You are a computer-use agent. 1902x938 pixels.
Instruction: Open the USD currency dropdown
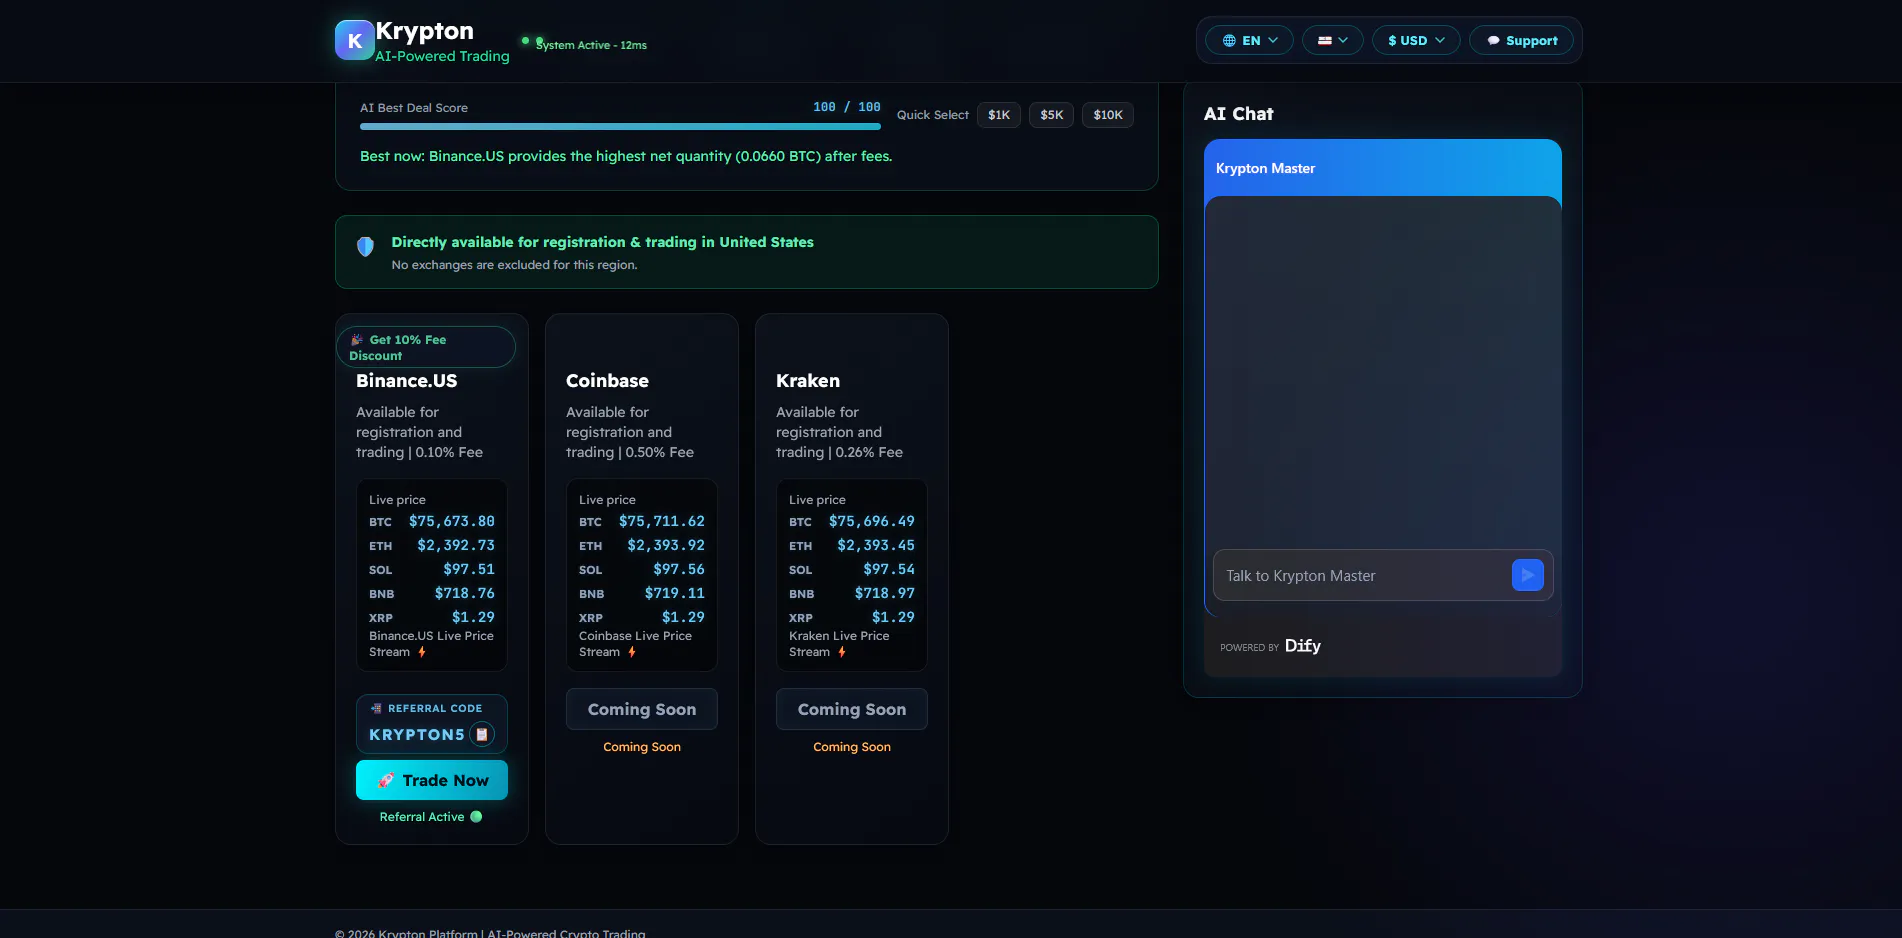click(x=1416, y=41)
